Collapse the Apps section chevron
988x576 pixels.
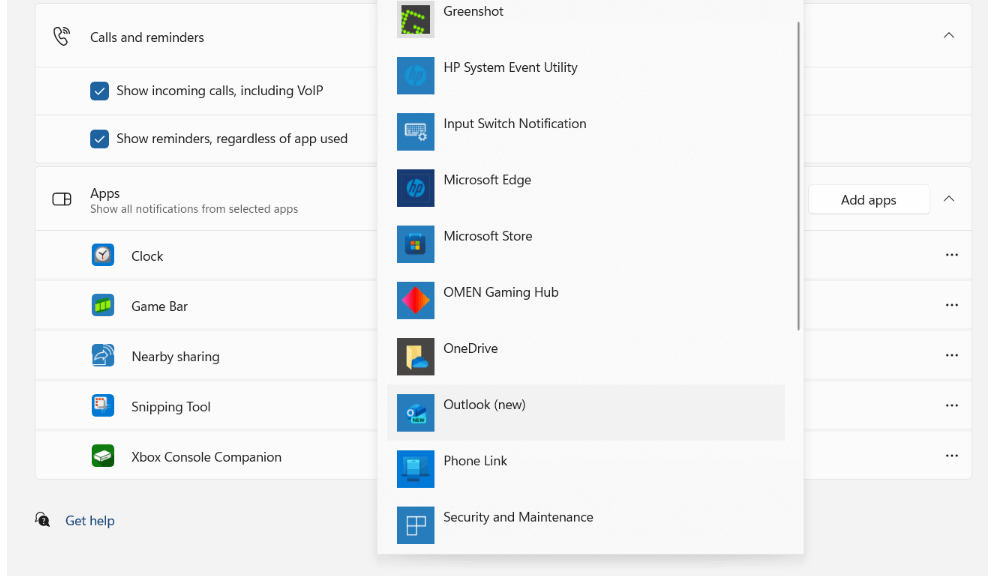[949, 199]
